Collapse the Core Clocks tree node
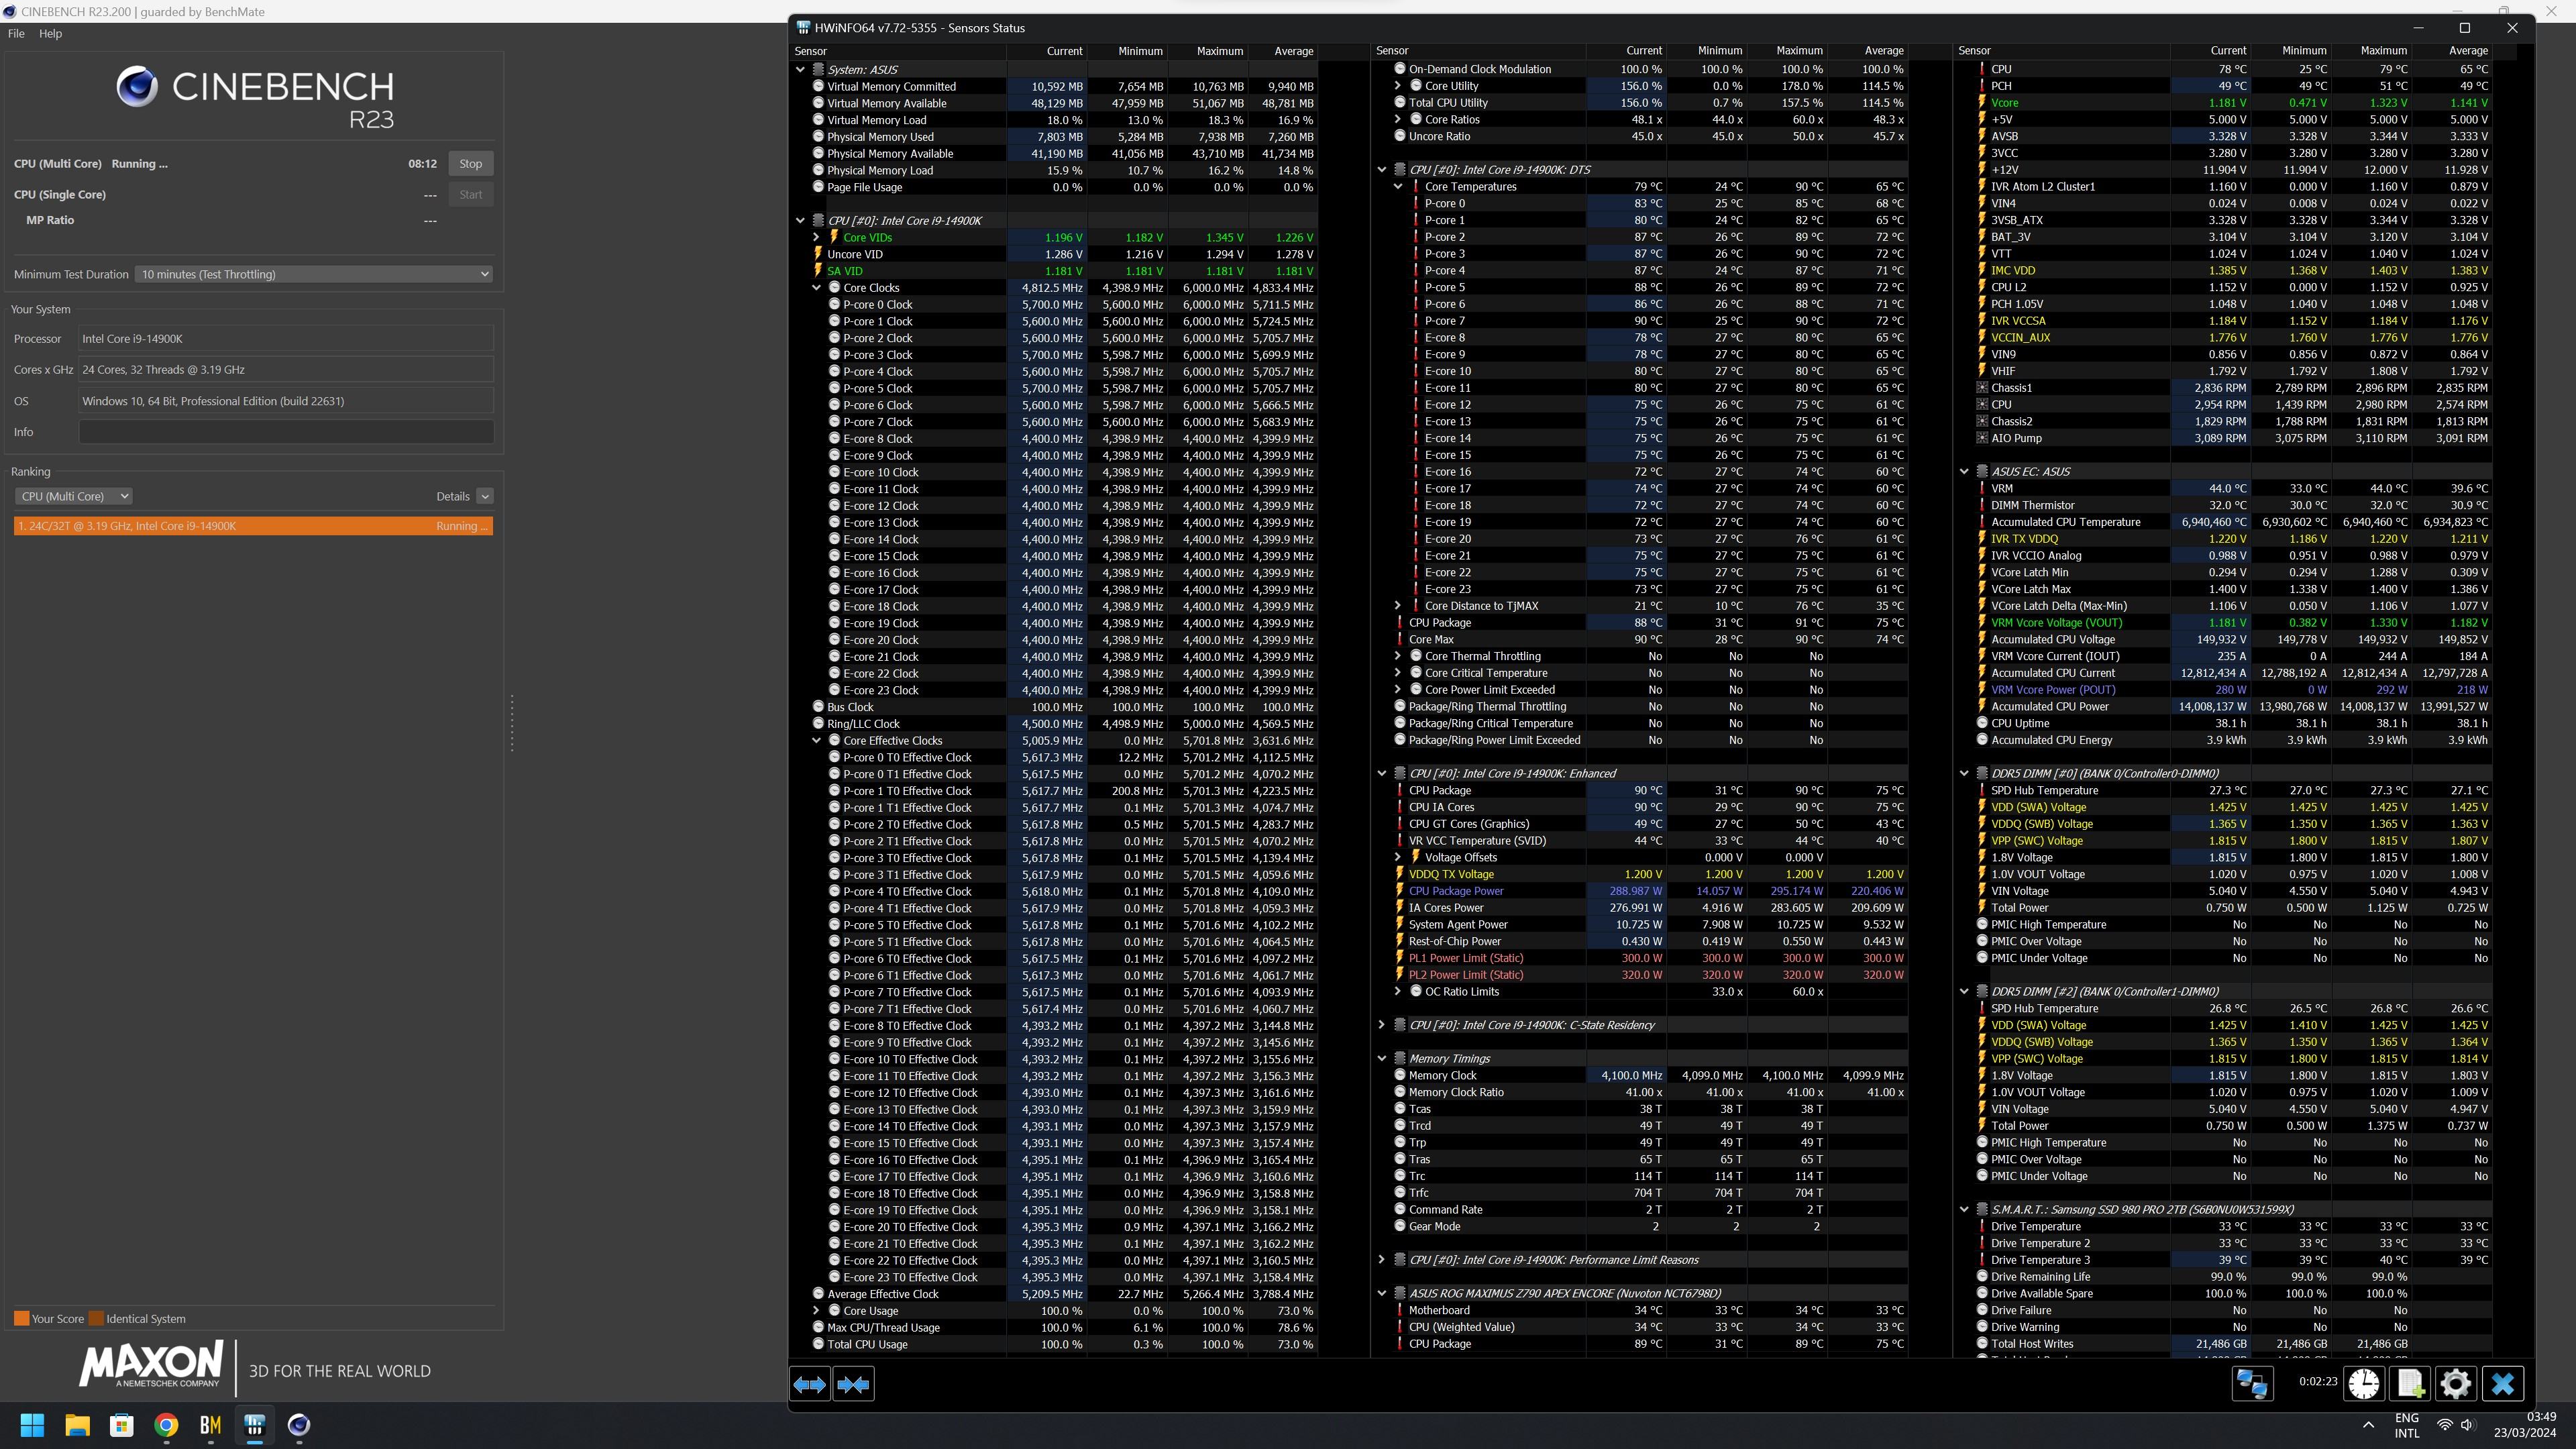2576x1449 pixels. (x=816, y=288)
